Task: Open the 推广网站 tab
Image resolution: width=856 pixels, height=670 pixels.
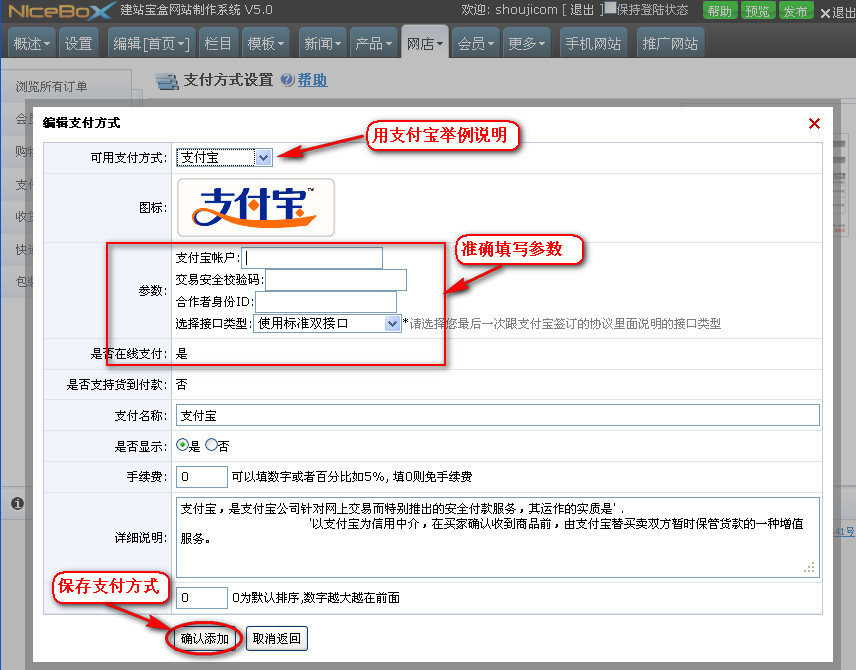Action: click(670, 43)
